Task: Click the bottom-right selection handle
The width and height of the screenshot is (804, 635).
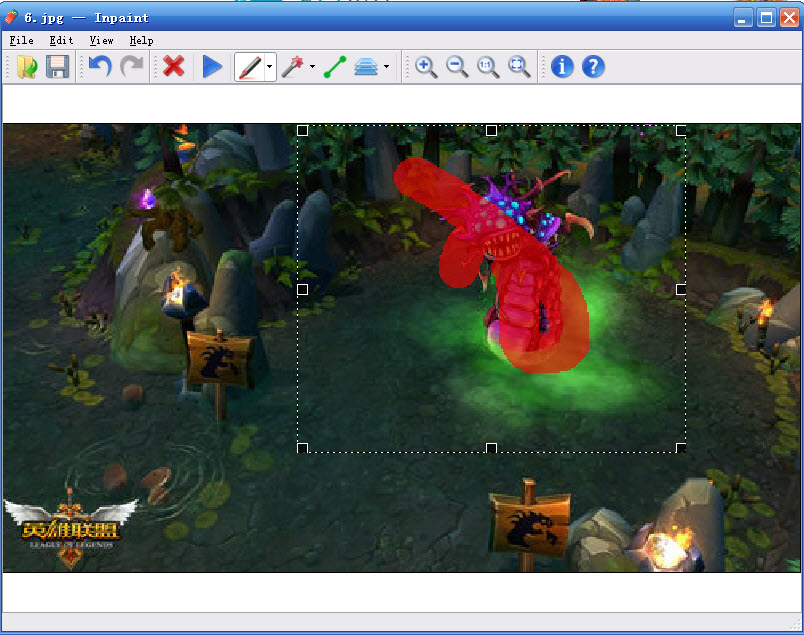Action: pos(681,448)
